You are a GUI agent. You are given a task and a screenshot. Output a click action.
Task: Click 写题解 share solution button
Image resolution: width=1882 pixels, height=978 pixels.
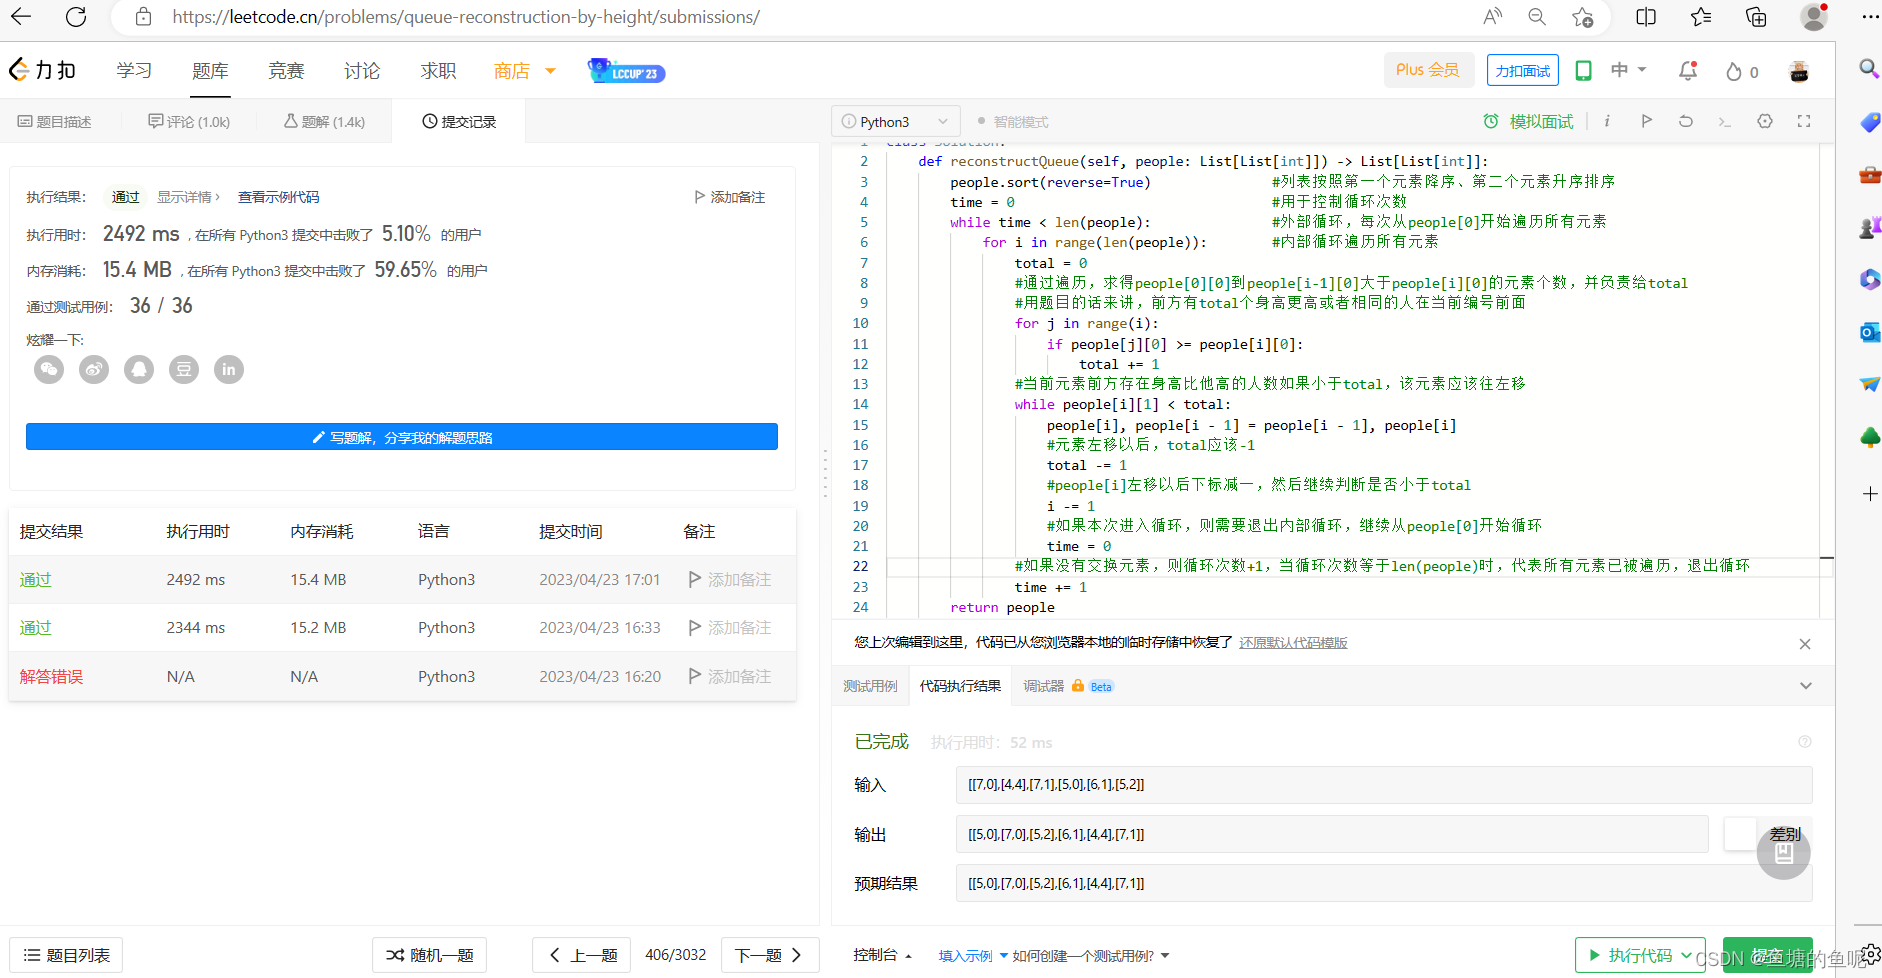[402, 437]
